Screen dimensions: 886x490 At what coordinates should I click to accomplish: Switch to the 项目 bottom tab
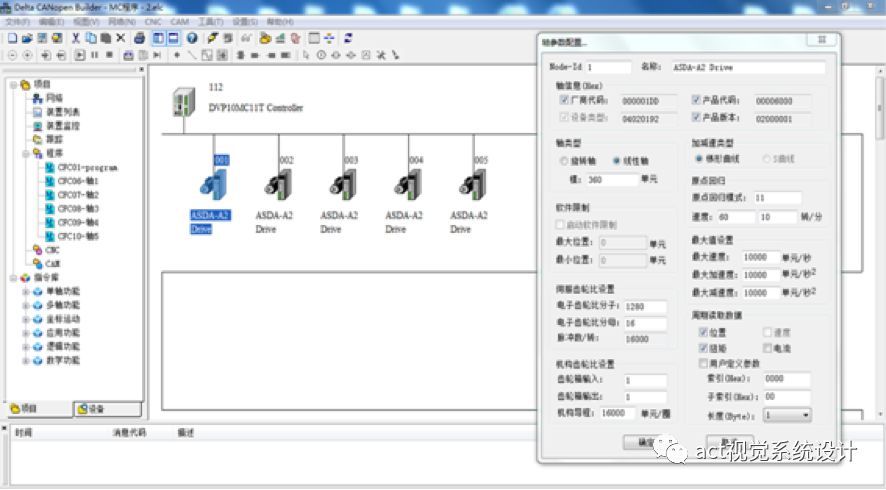point(39,409)
